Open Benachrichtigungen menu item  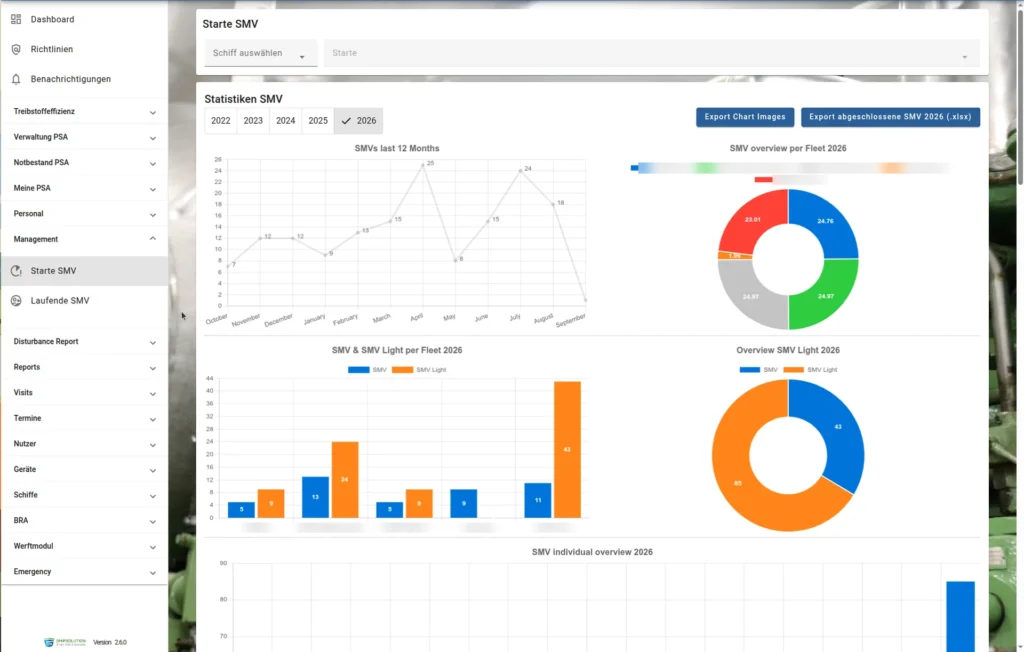tap(84, 79)
